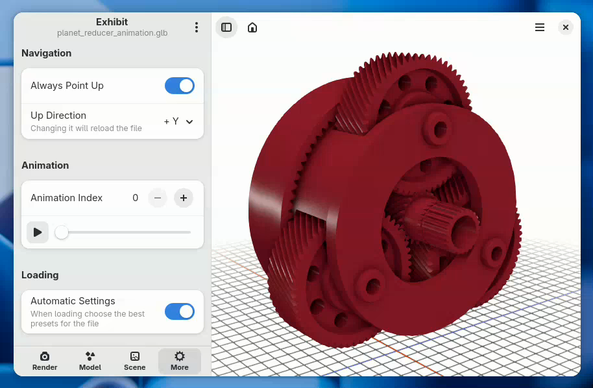Click the Animation Index value 0
This screenshot has height=388, width=593.
point(135,198)
